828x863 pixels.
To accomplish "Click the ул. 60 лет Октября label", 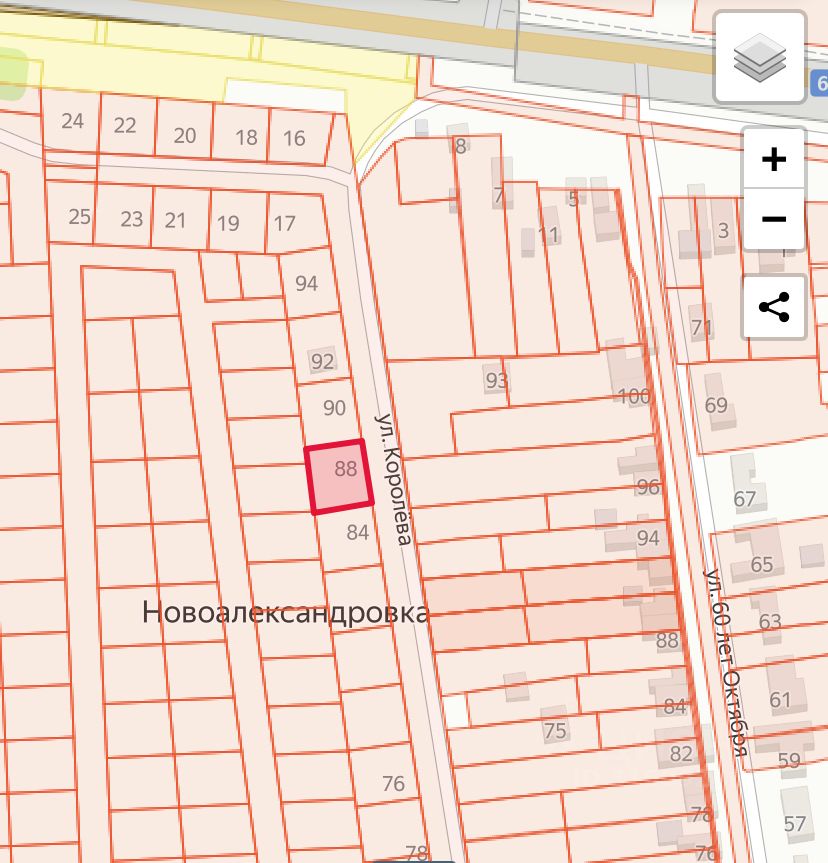I will [x=726, y=663].
